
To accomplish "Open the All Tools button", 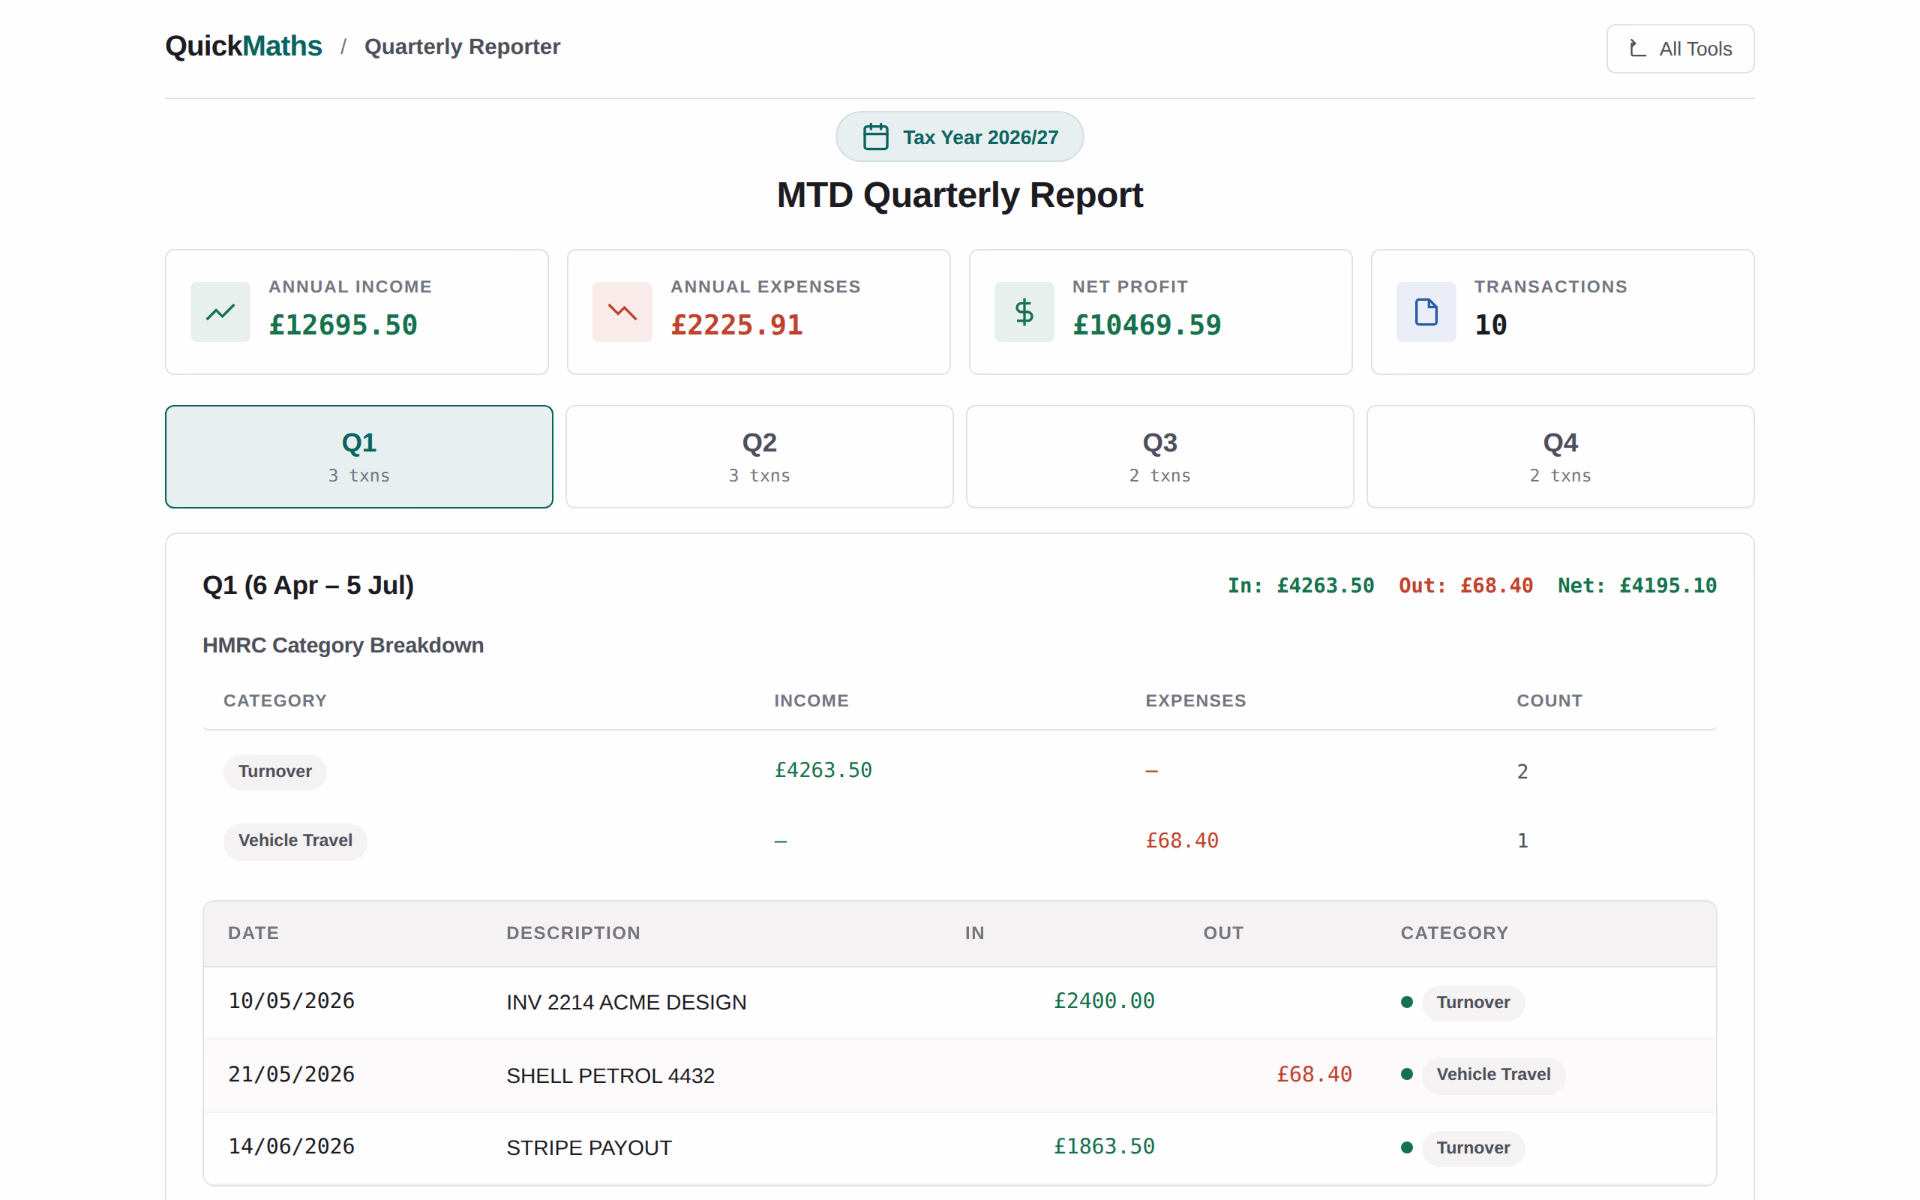I will coord(1680,49).
